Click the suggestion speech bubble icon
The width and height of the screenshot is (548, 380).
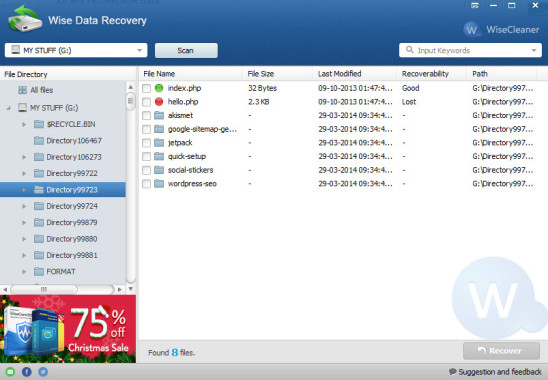coord(453,371)
